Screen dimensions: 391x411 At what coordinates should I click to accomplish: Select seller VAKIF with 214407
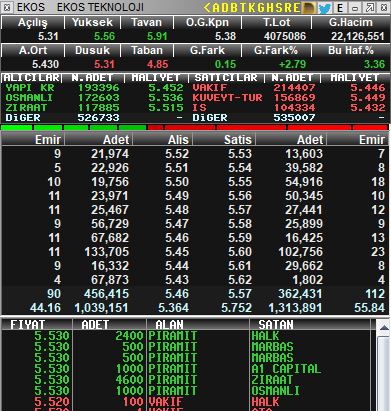[x=289, y=88]
